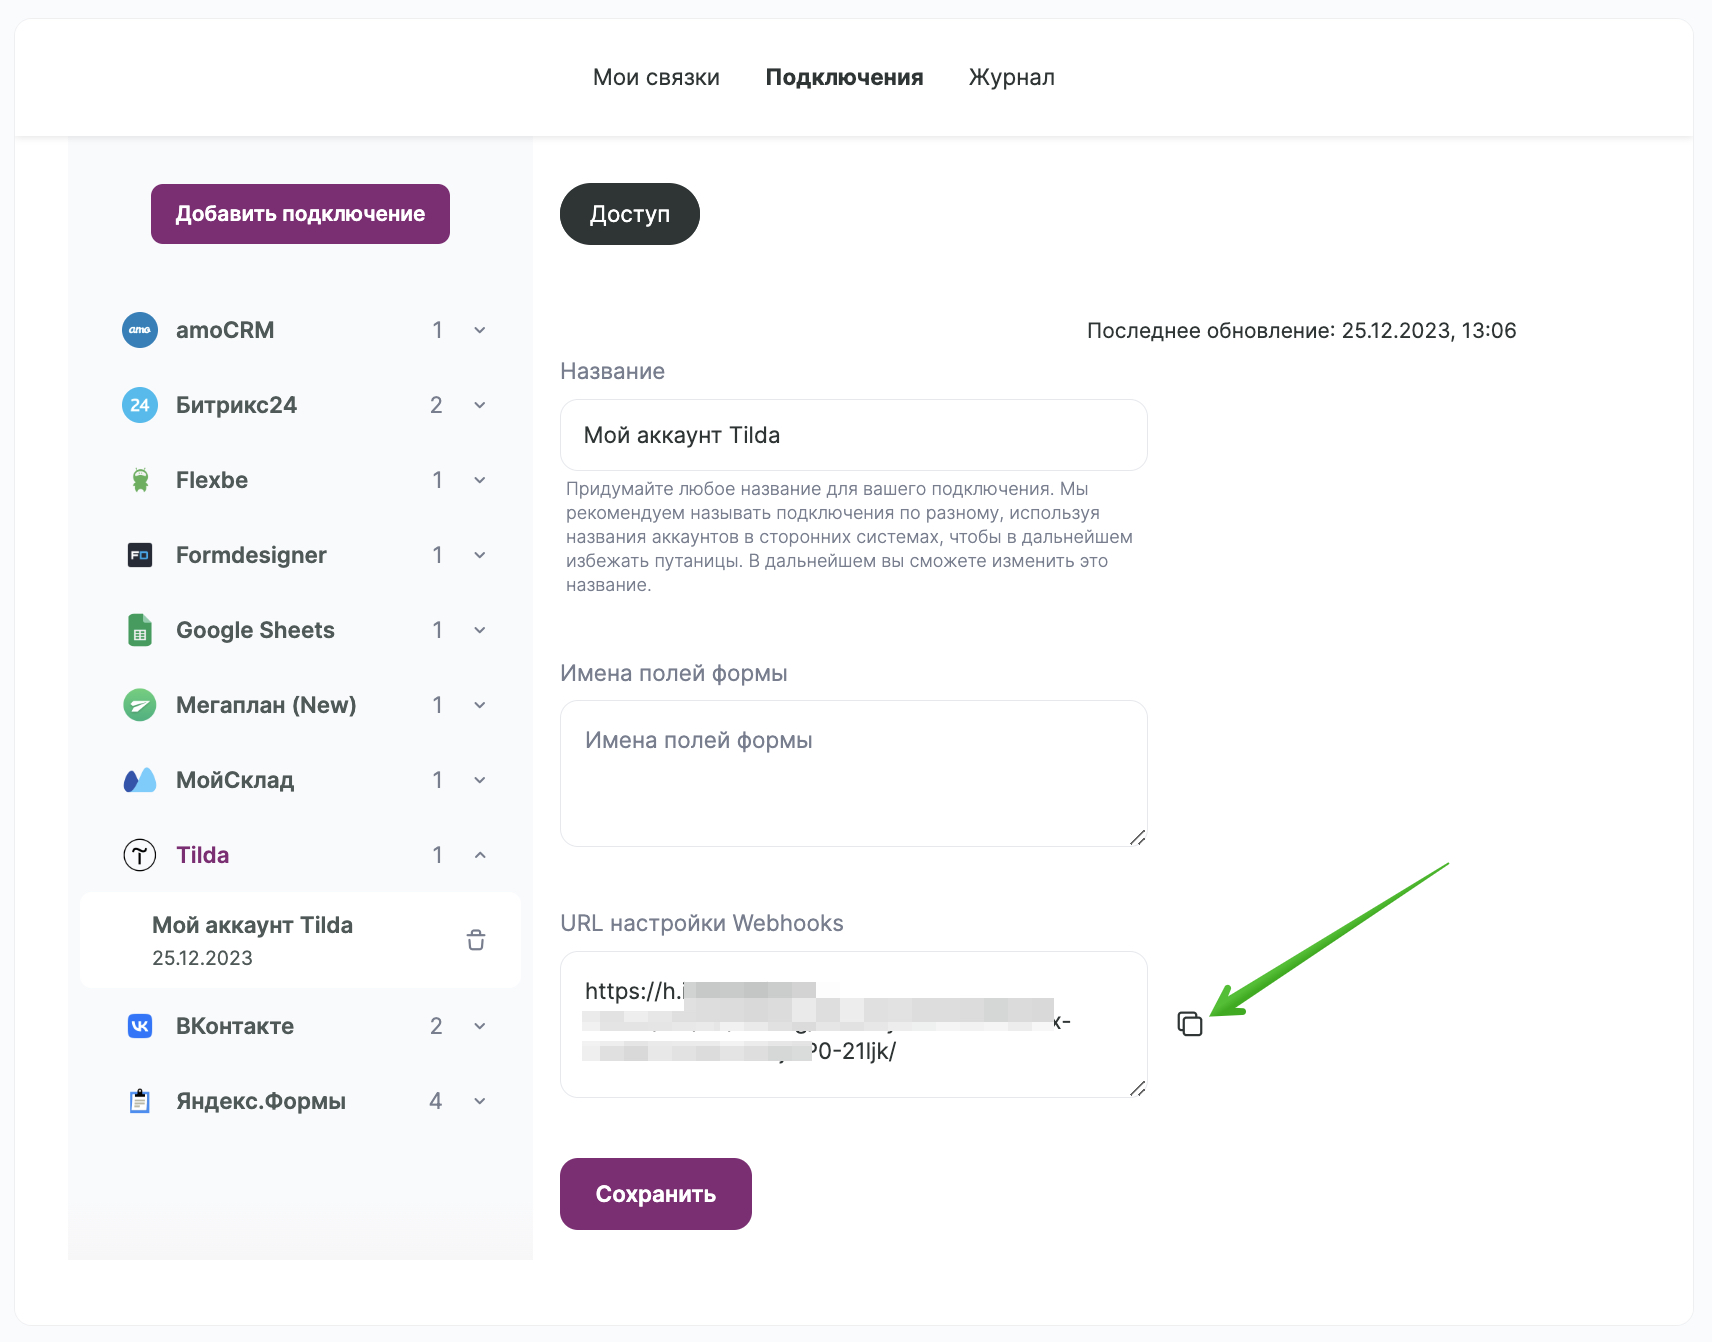
Task: Focus the URL настройки Webhooks textarea
Action: [854, 1024]
